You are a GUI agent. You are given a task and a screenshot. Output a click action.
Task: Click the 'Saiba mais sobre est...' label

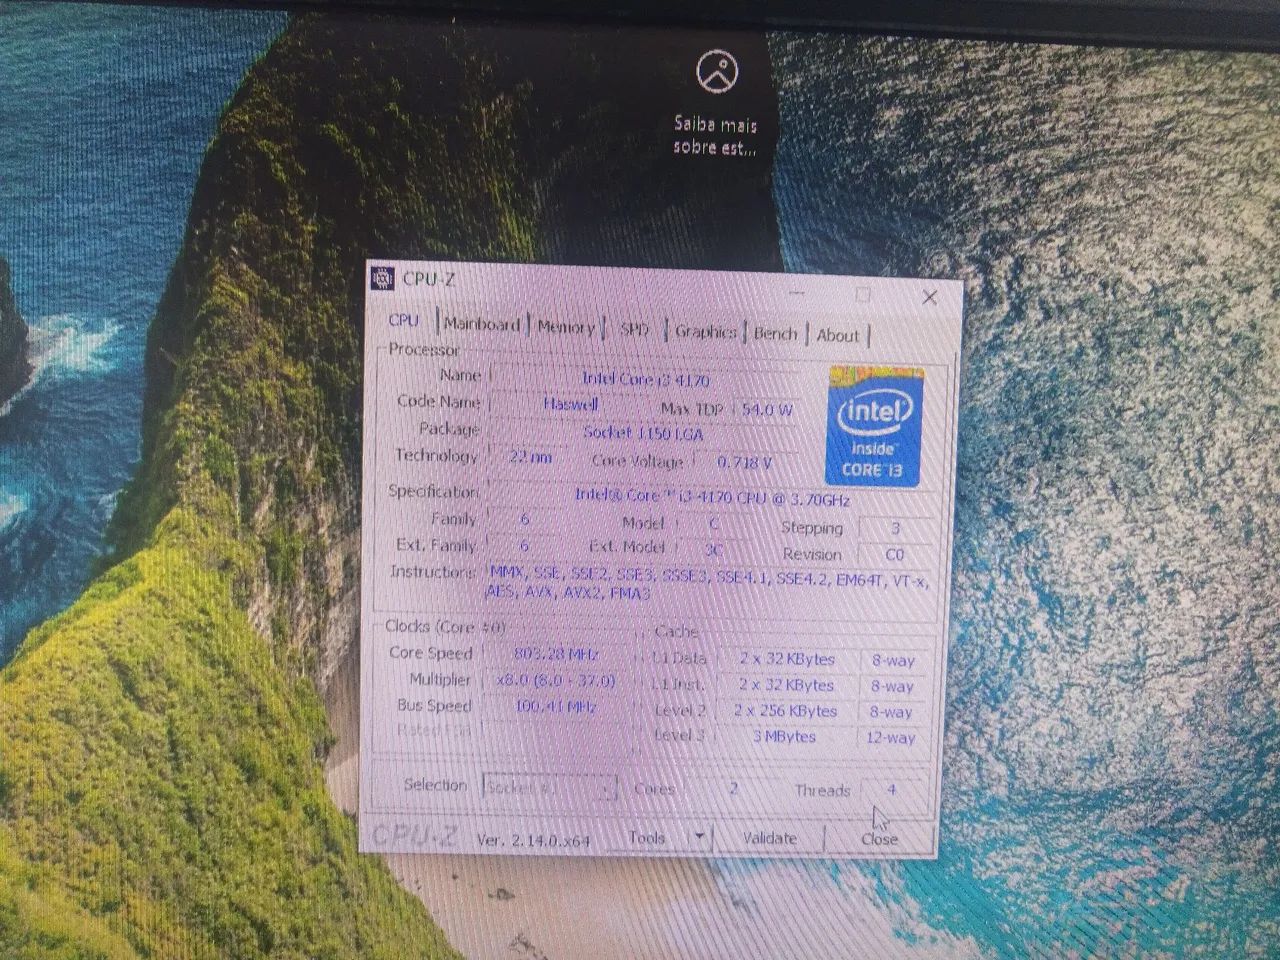(715, 136)
